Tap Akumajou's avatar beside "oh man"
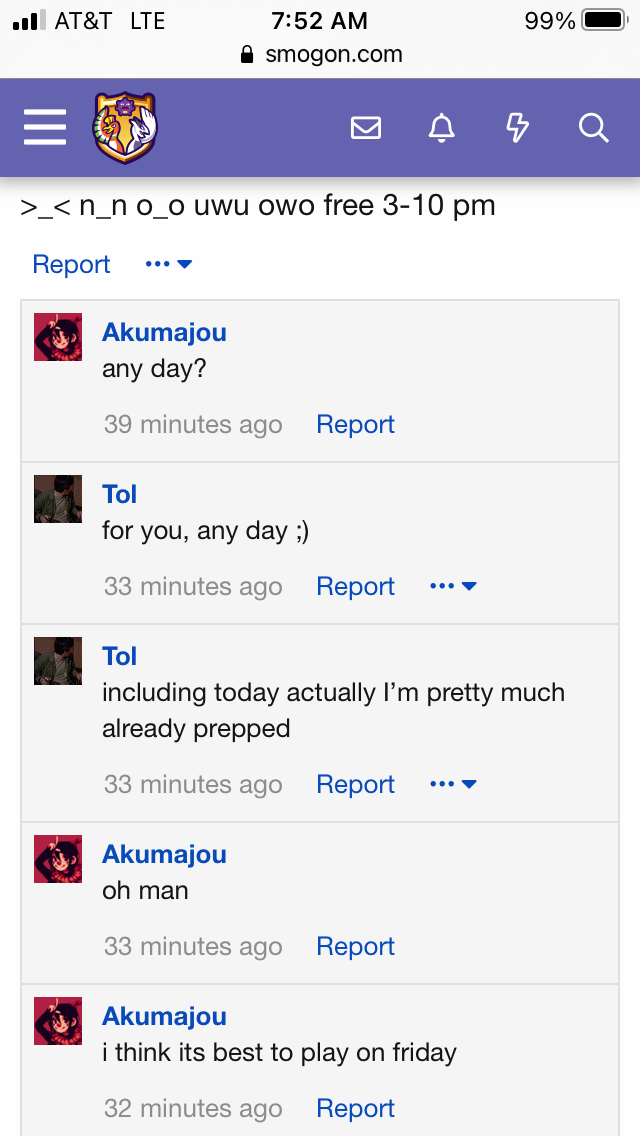Screen dimensions: 640x1136 click(58, 859)
